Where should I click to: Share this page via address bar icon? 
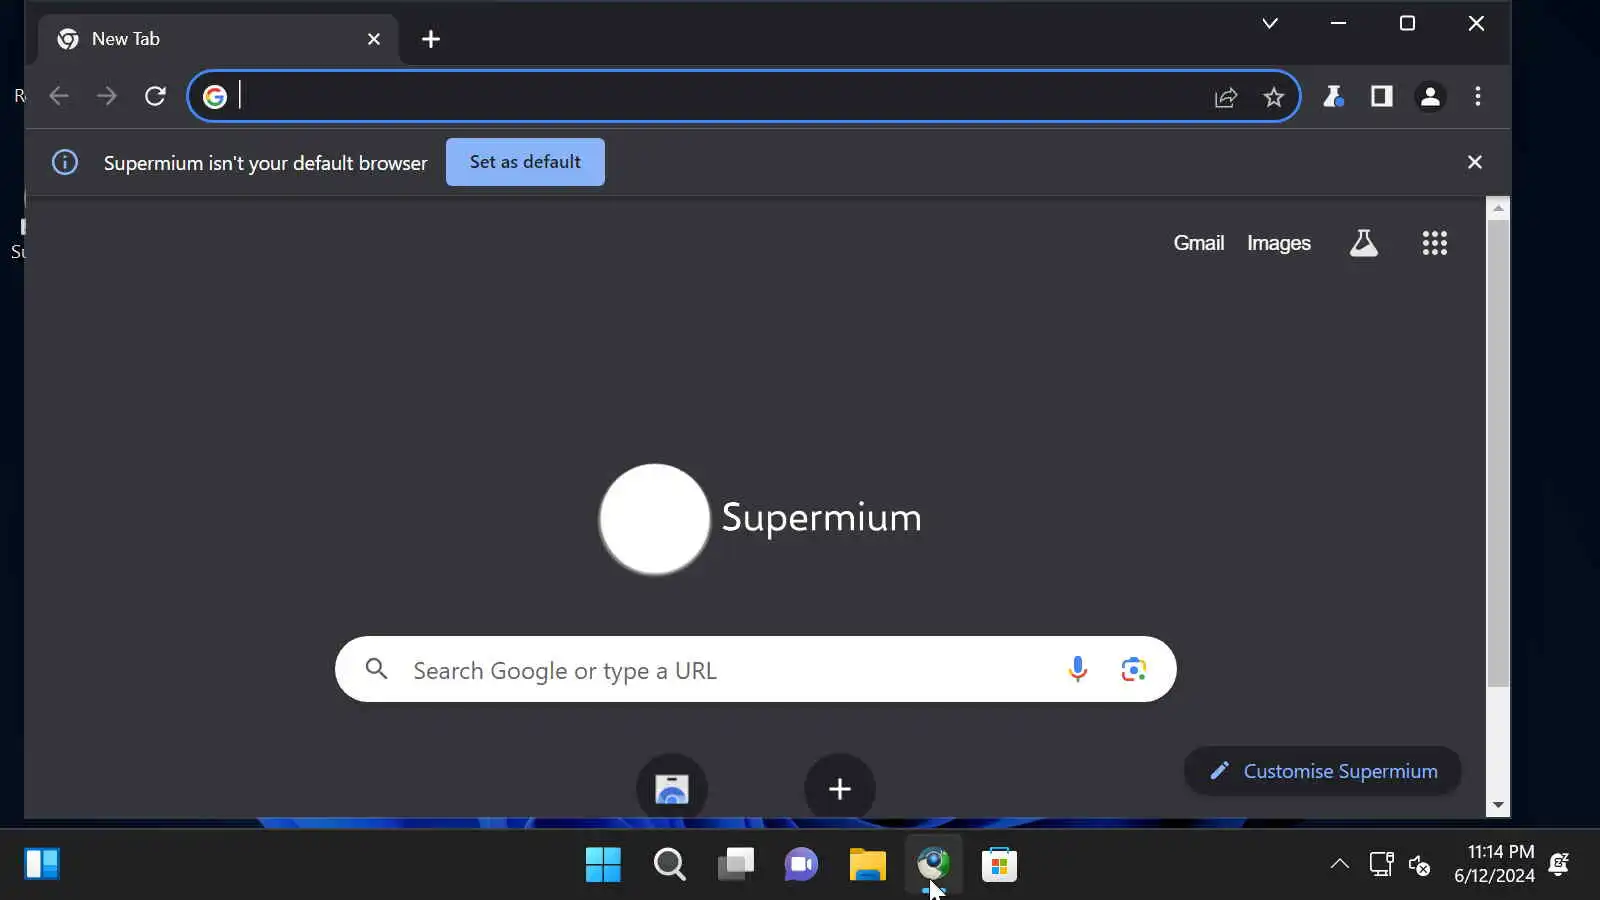(x=1226, y=97)
